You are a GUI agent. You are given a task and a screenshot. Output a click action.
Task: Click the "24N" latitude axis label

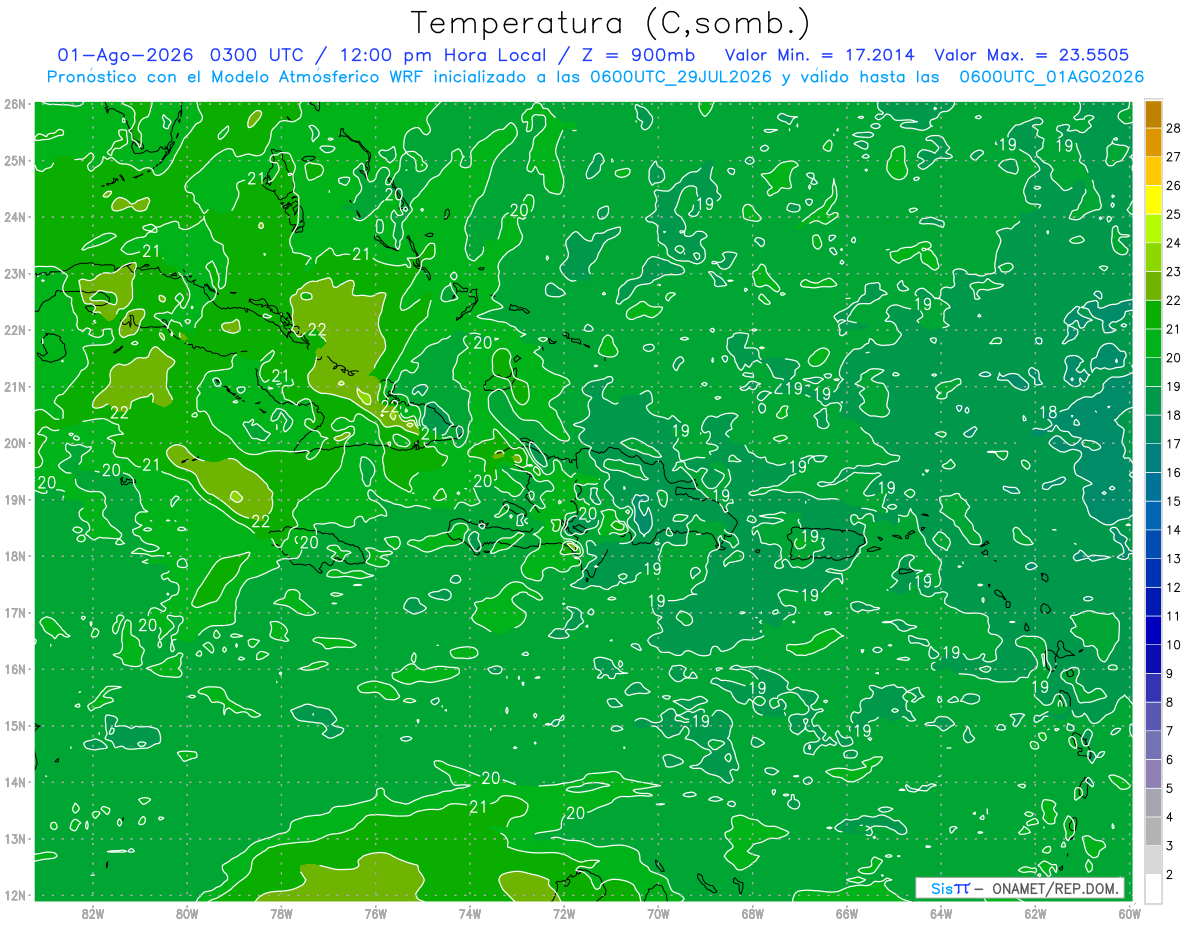pos(15,217)
